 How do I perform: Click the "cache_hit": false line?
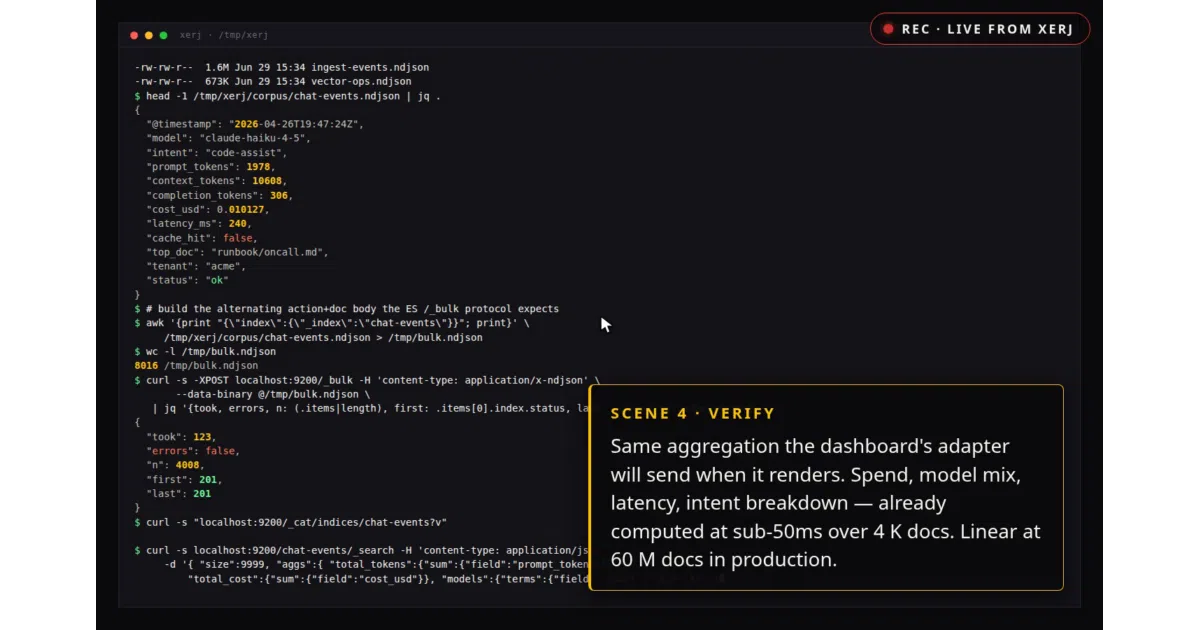202,238
